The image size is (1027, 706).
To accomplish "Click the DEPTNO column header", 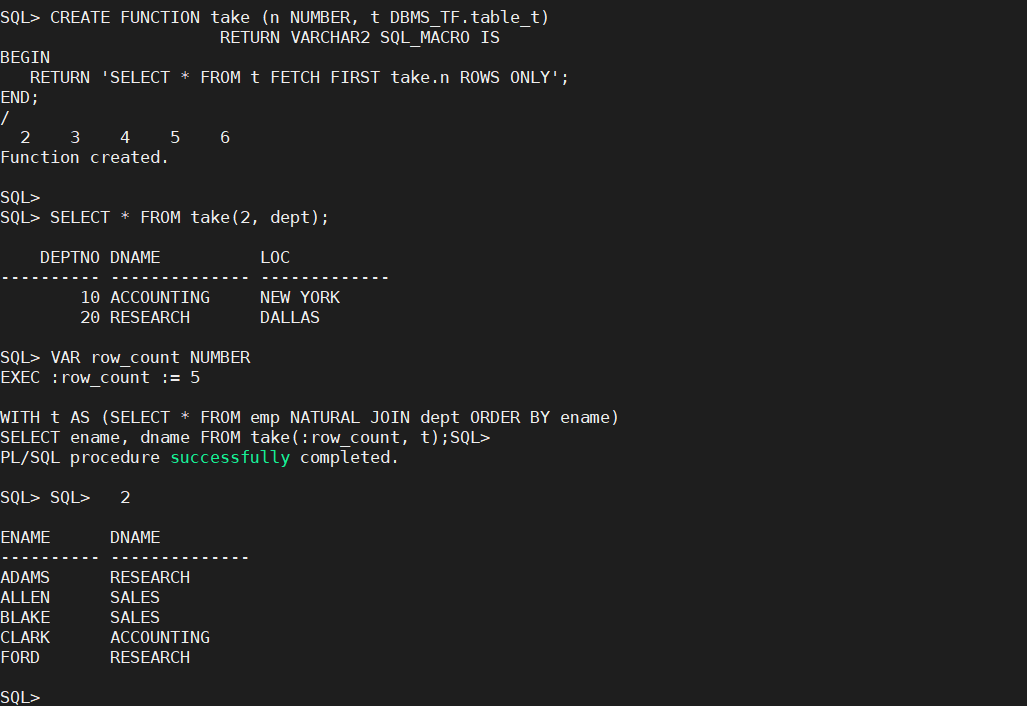I will tap(69, 257).
